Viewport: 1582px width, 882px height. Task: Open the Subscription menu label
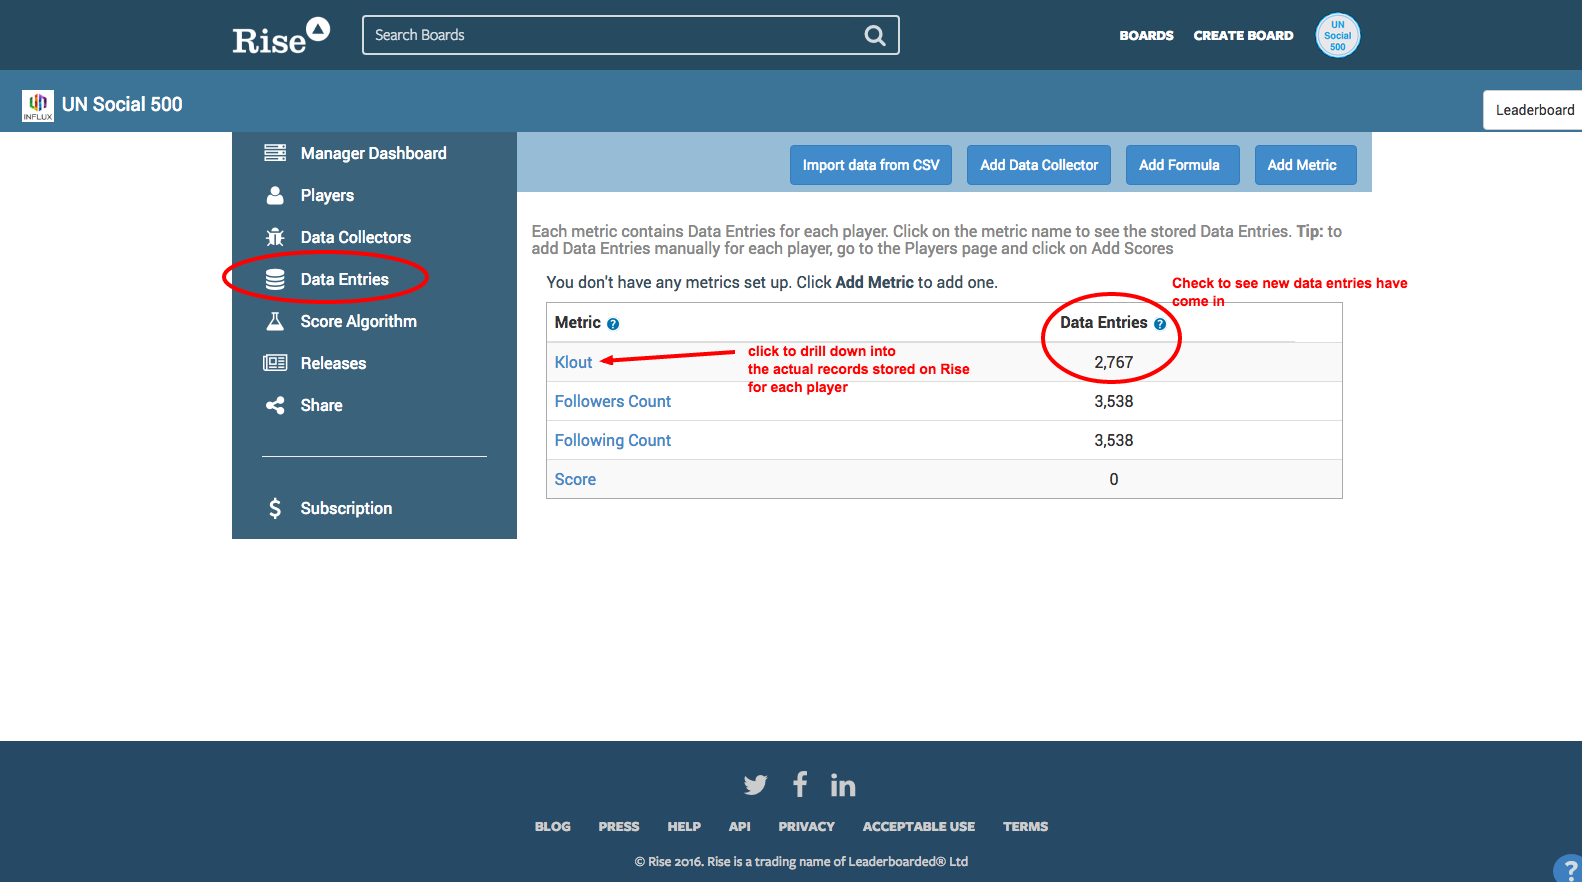[x=346, y=508]
